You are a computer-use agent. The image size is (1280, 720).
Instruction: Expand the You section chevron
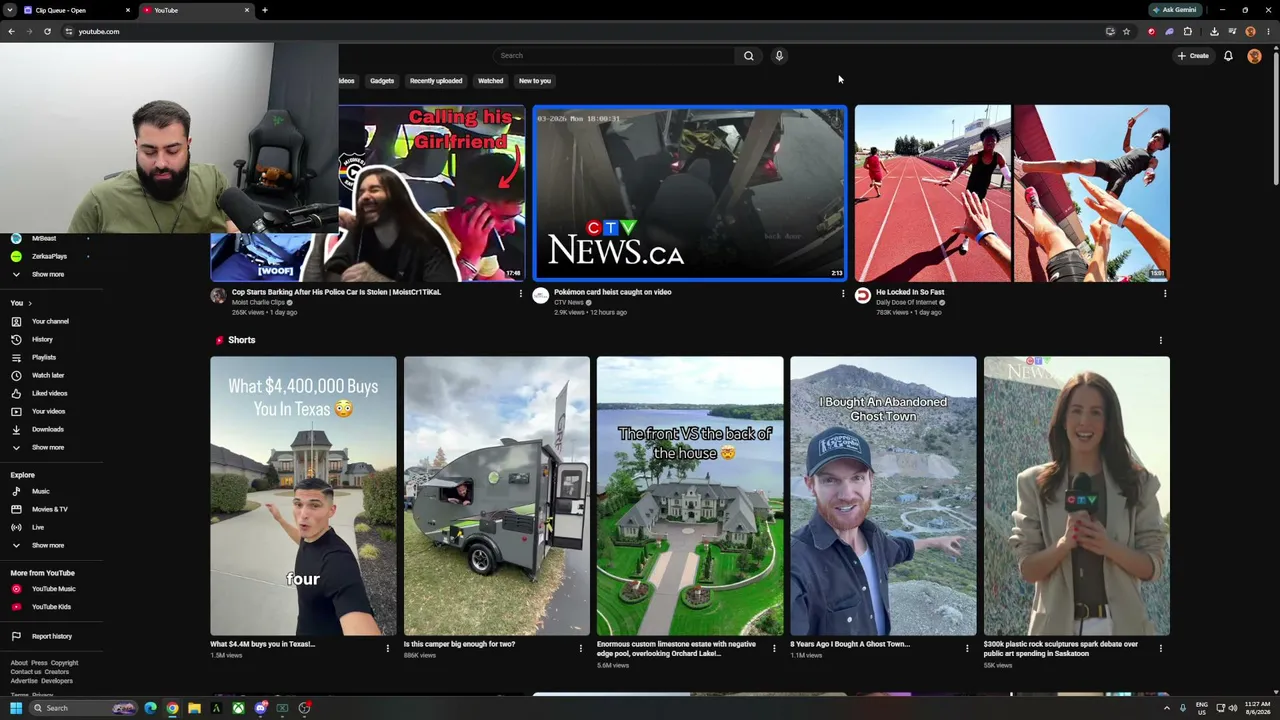click(30, 303)
